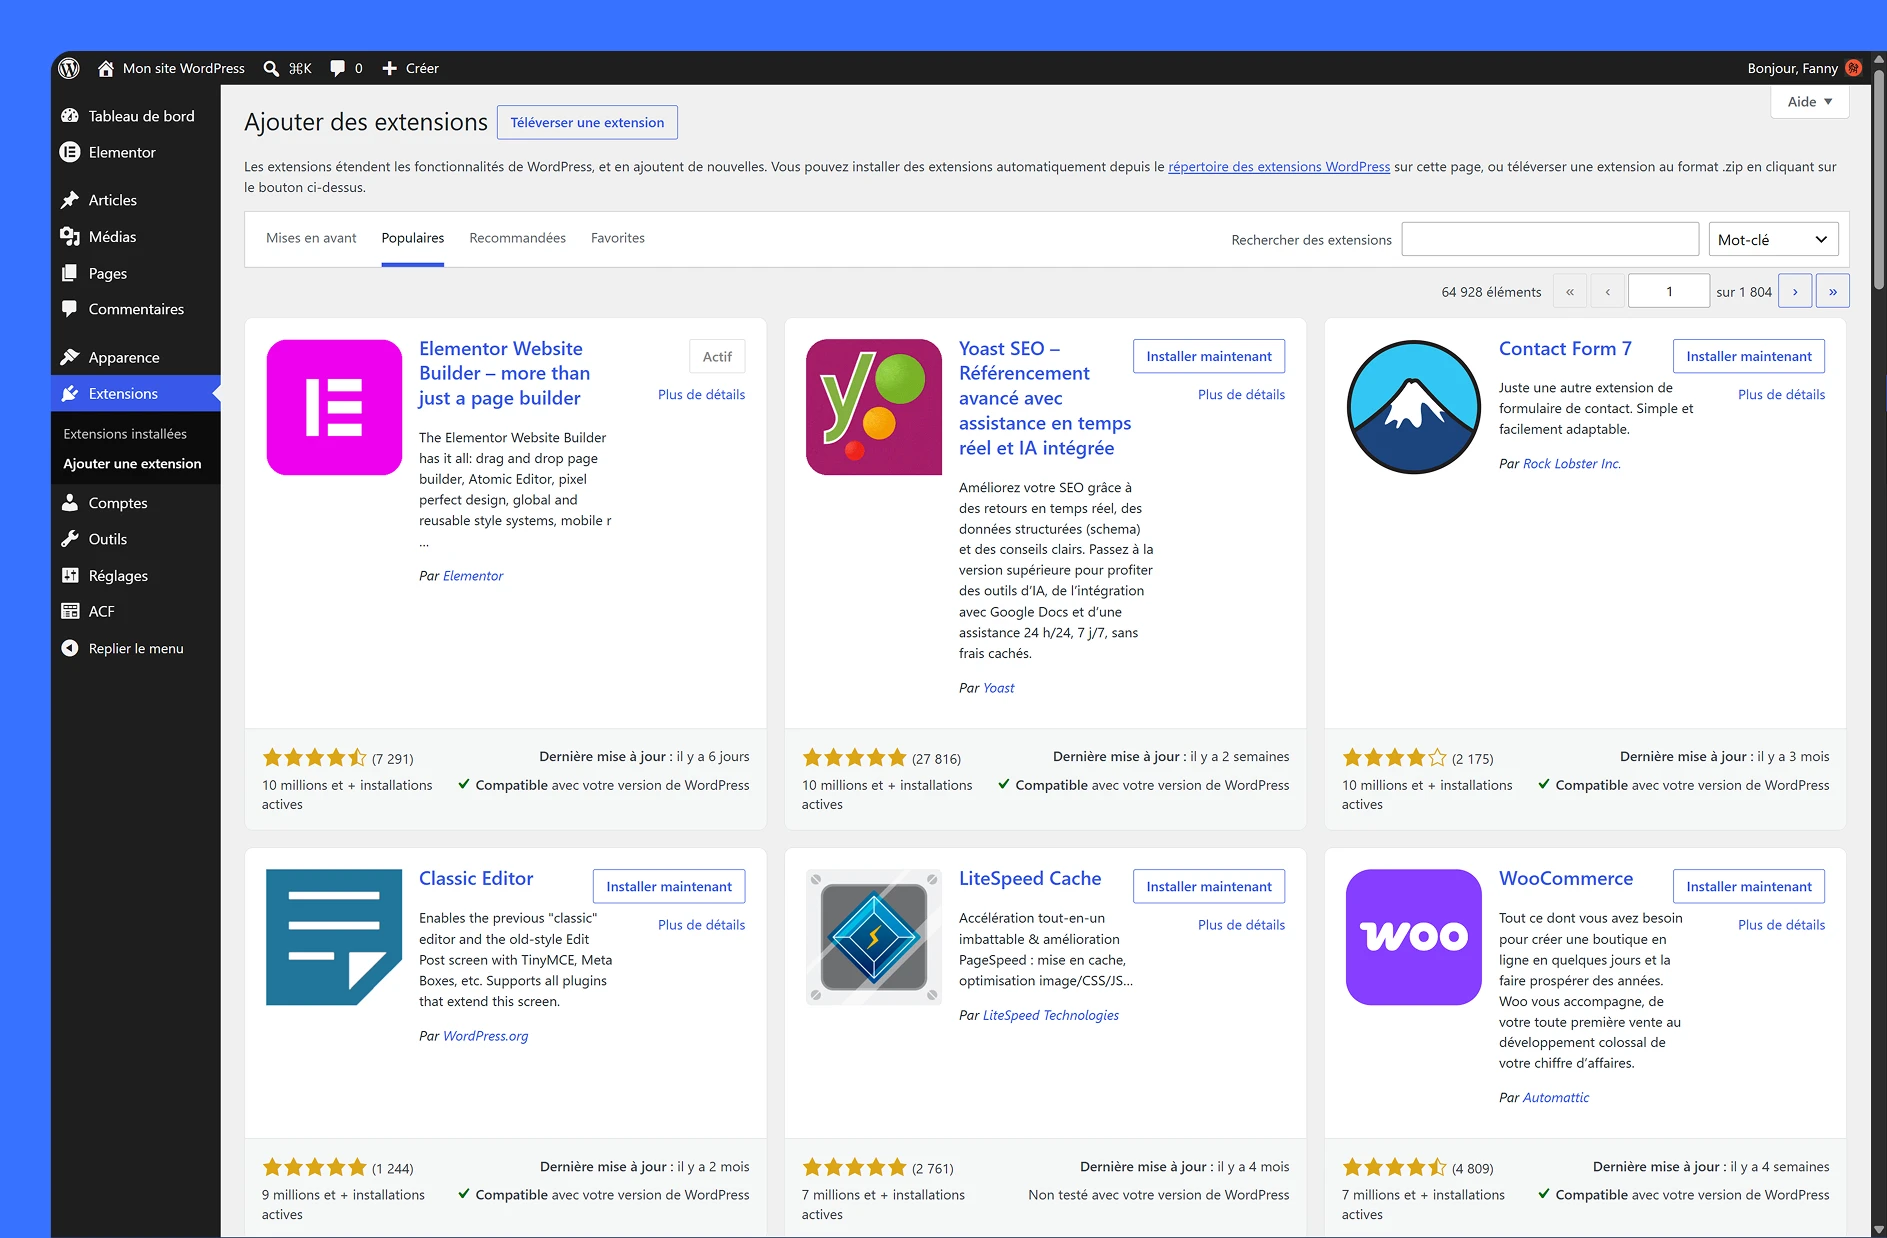1887x1238 pixels.
Task: Click the Outils wrench icon
Action: pyautogui.click(x=70, y=539)
